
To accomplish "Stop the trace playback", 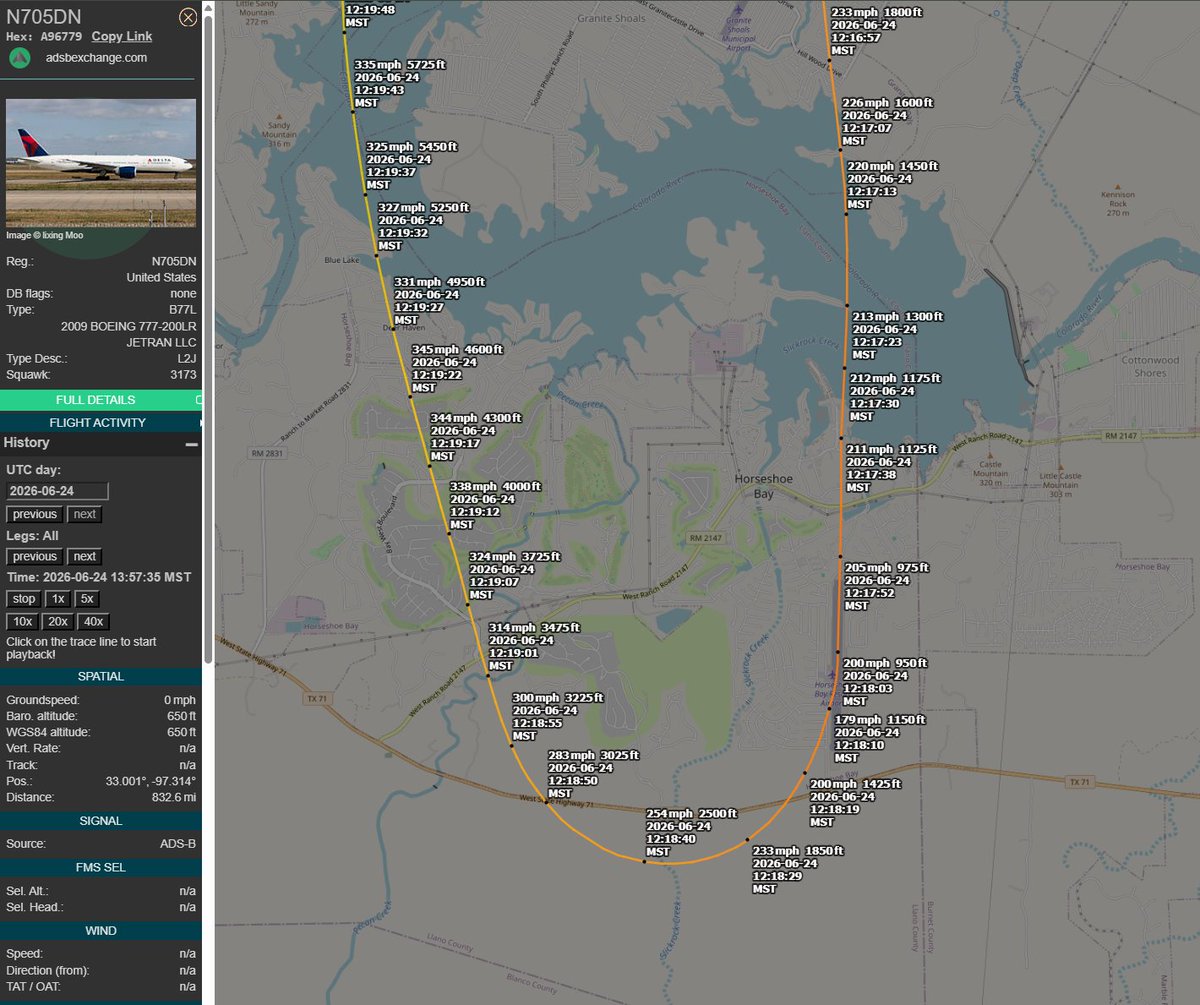I will [24, 599].
